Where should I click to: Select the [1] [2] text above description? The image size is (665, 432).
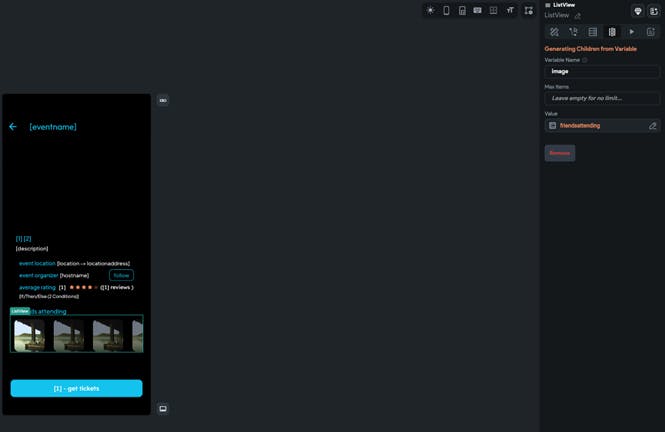coord(23,239)
